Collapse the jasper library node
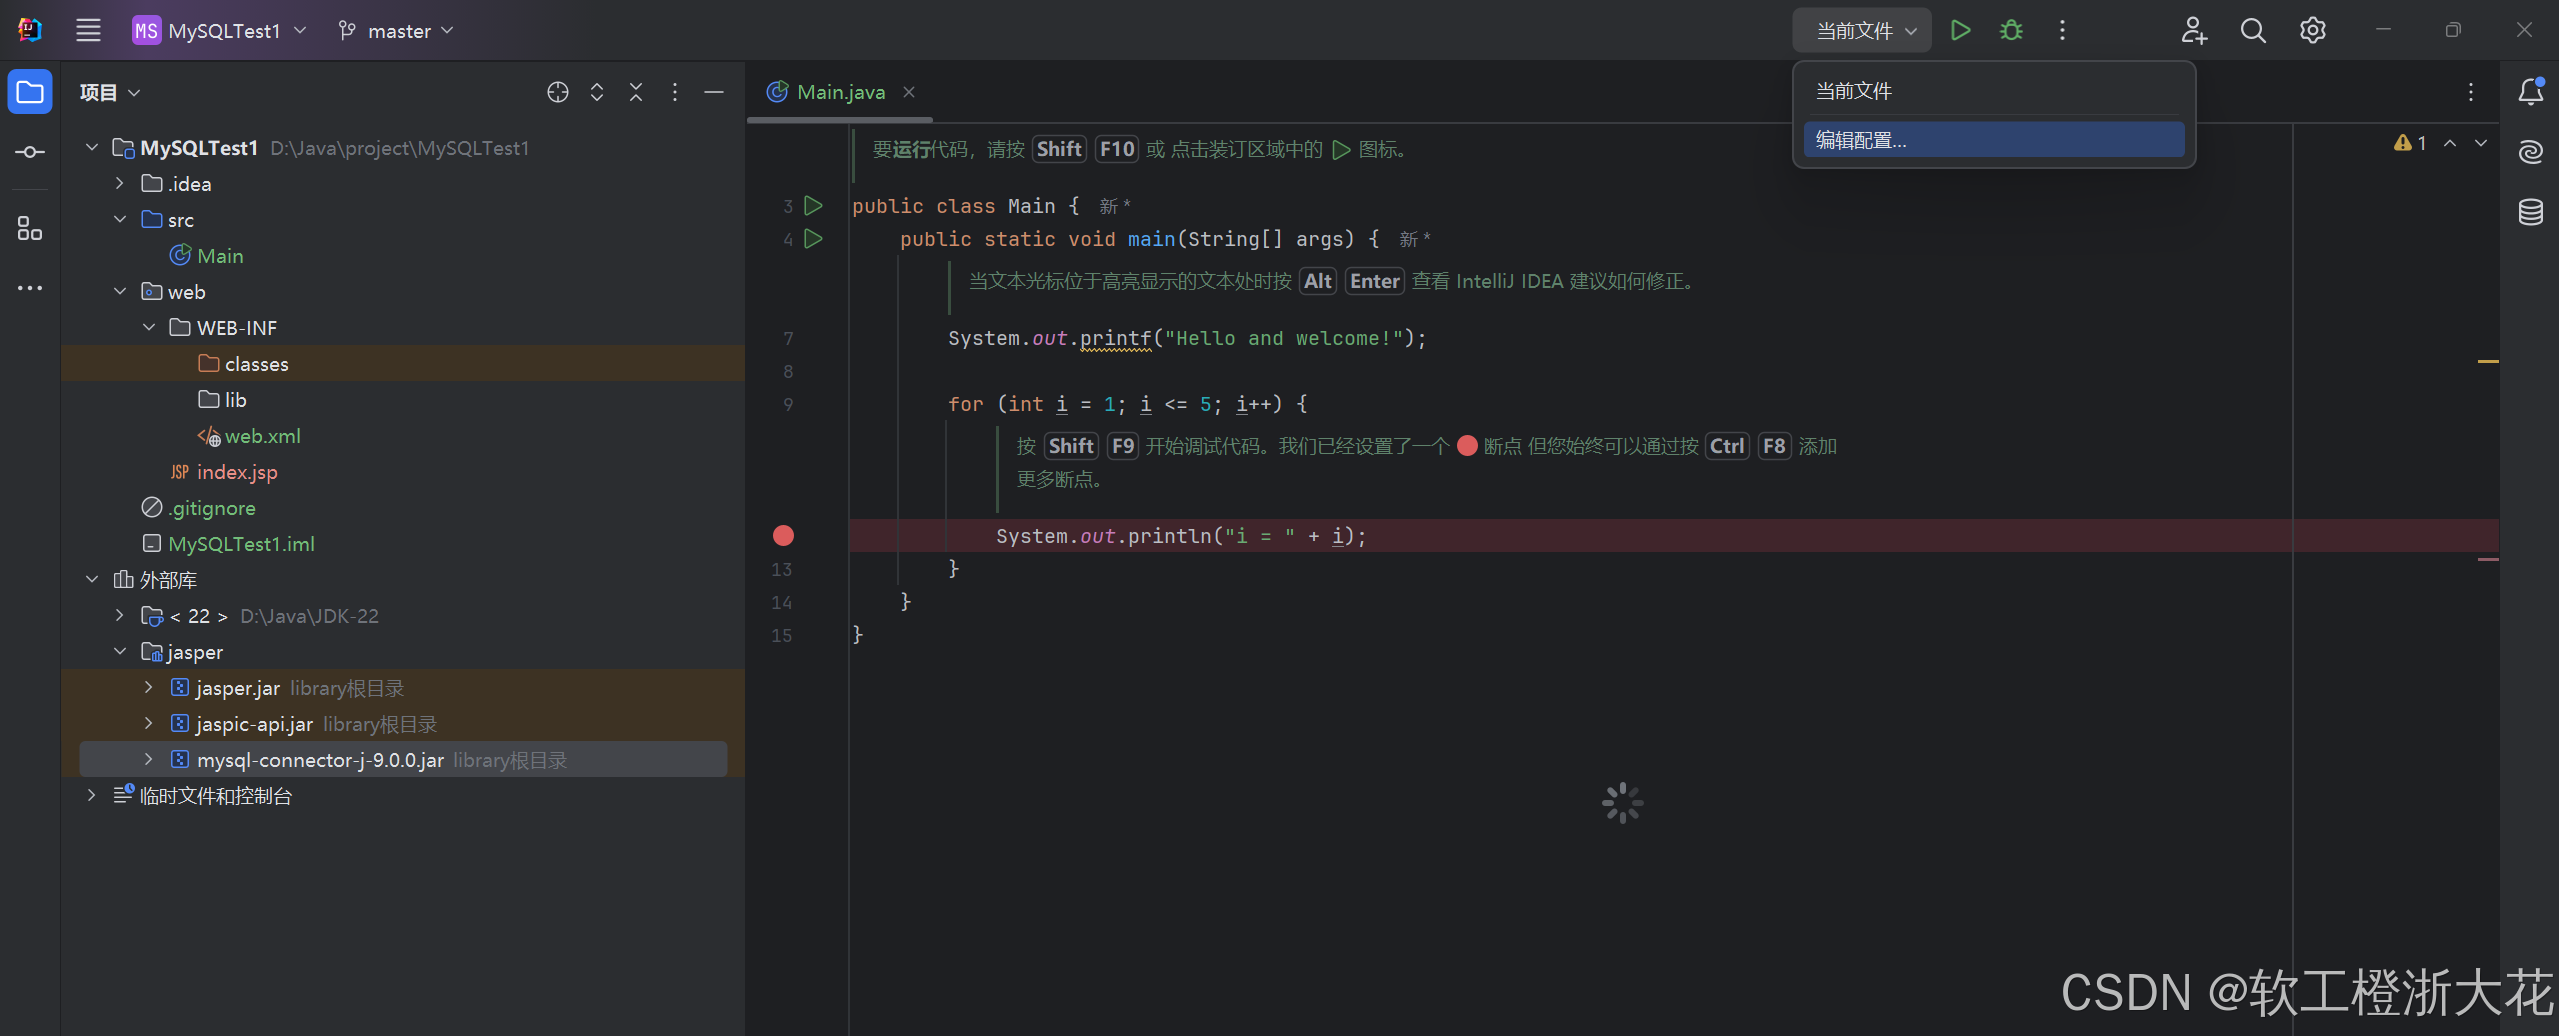The height and width of the screenshot is (1036, 2559). 120,652
